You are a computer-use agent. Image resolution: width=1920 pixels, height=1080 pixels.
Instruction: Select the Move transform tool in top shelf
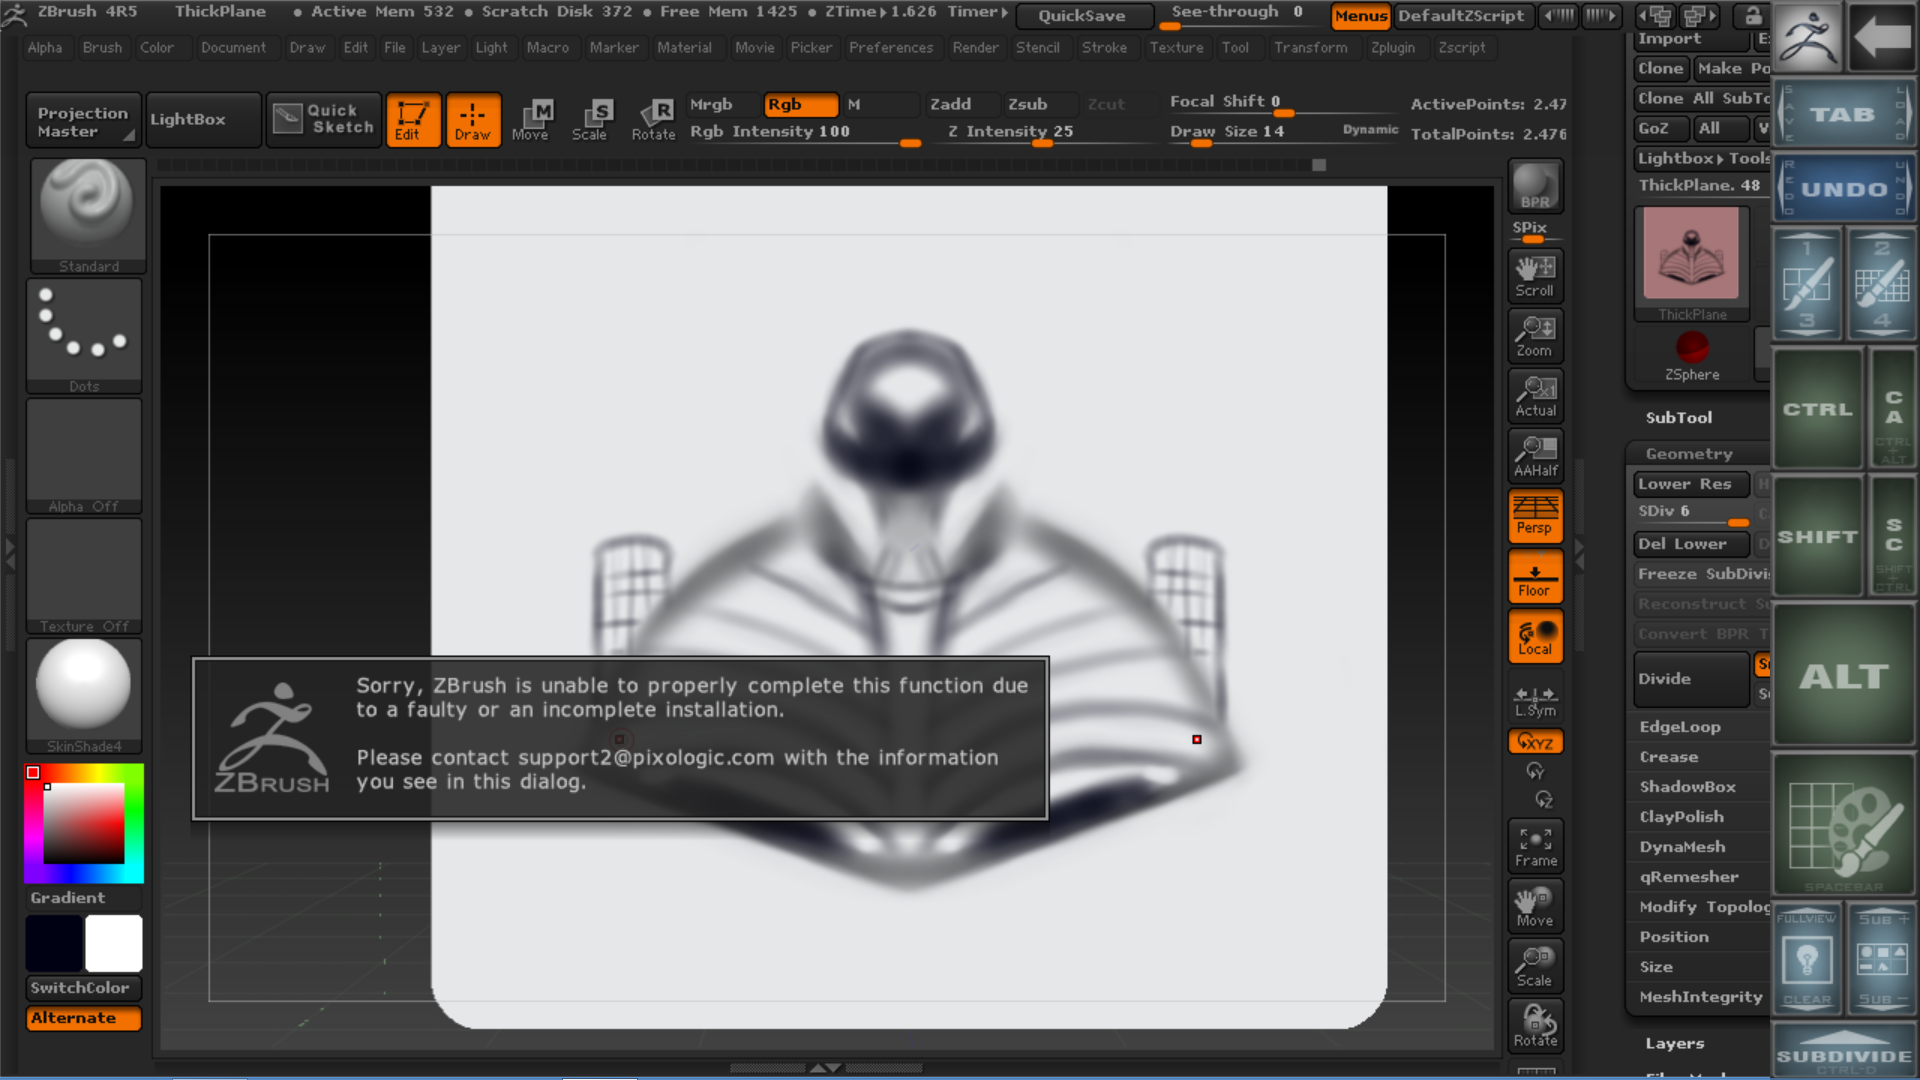(532, 120)
